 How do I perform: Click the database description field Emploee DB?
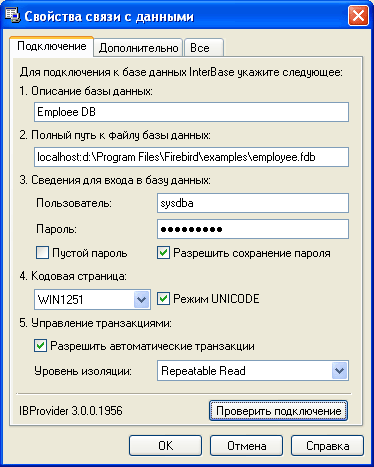[191, 112]
